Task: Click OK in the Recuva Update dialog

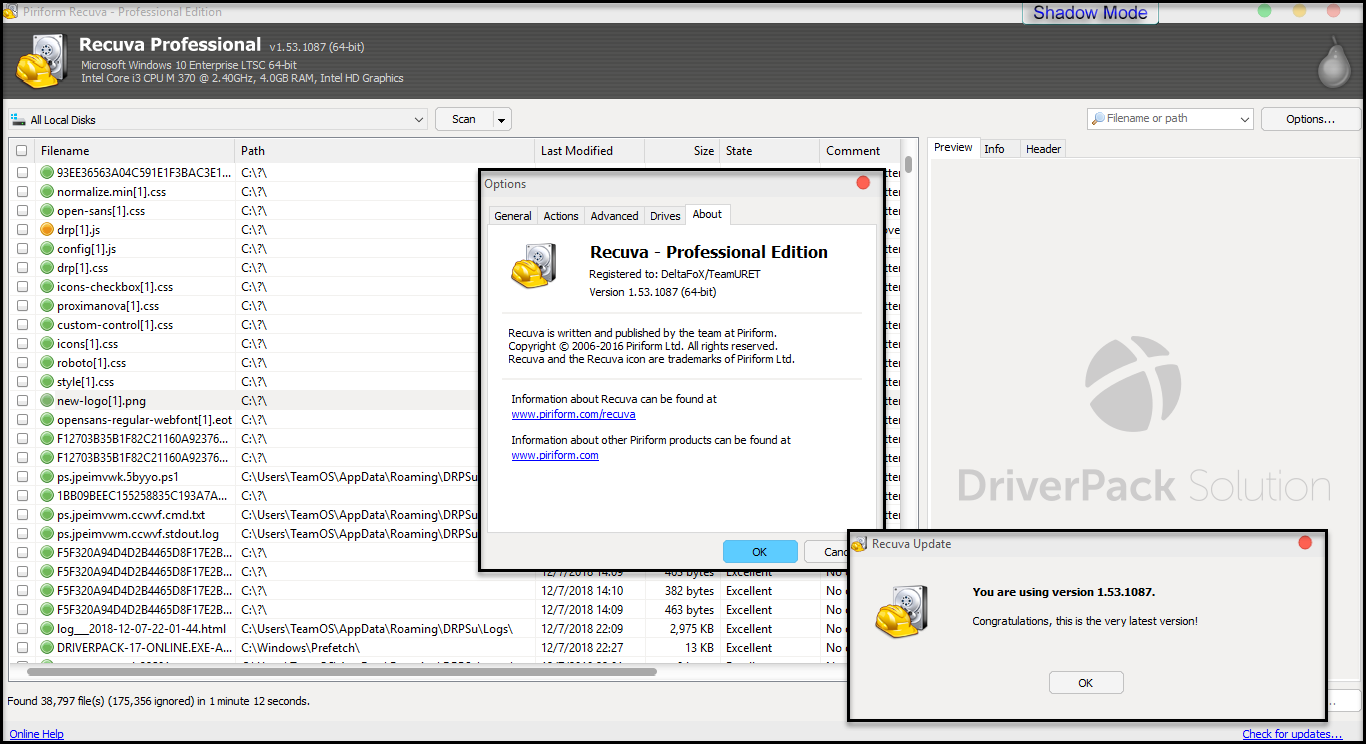Action: 1086,683
